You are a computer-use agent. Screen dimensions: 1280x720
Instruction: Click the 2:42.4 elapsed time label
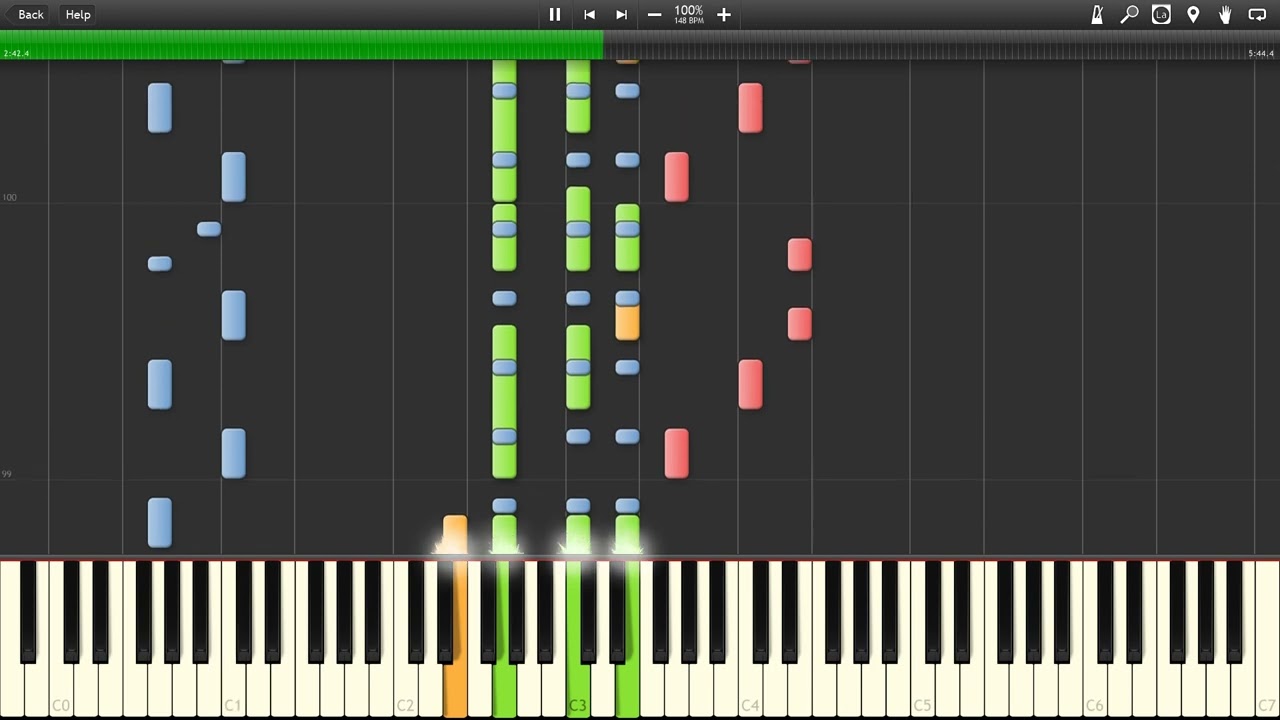tap(16, 54)
